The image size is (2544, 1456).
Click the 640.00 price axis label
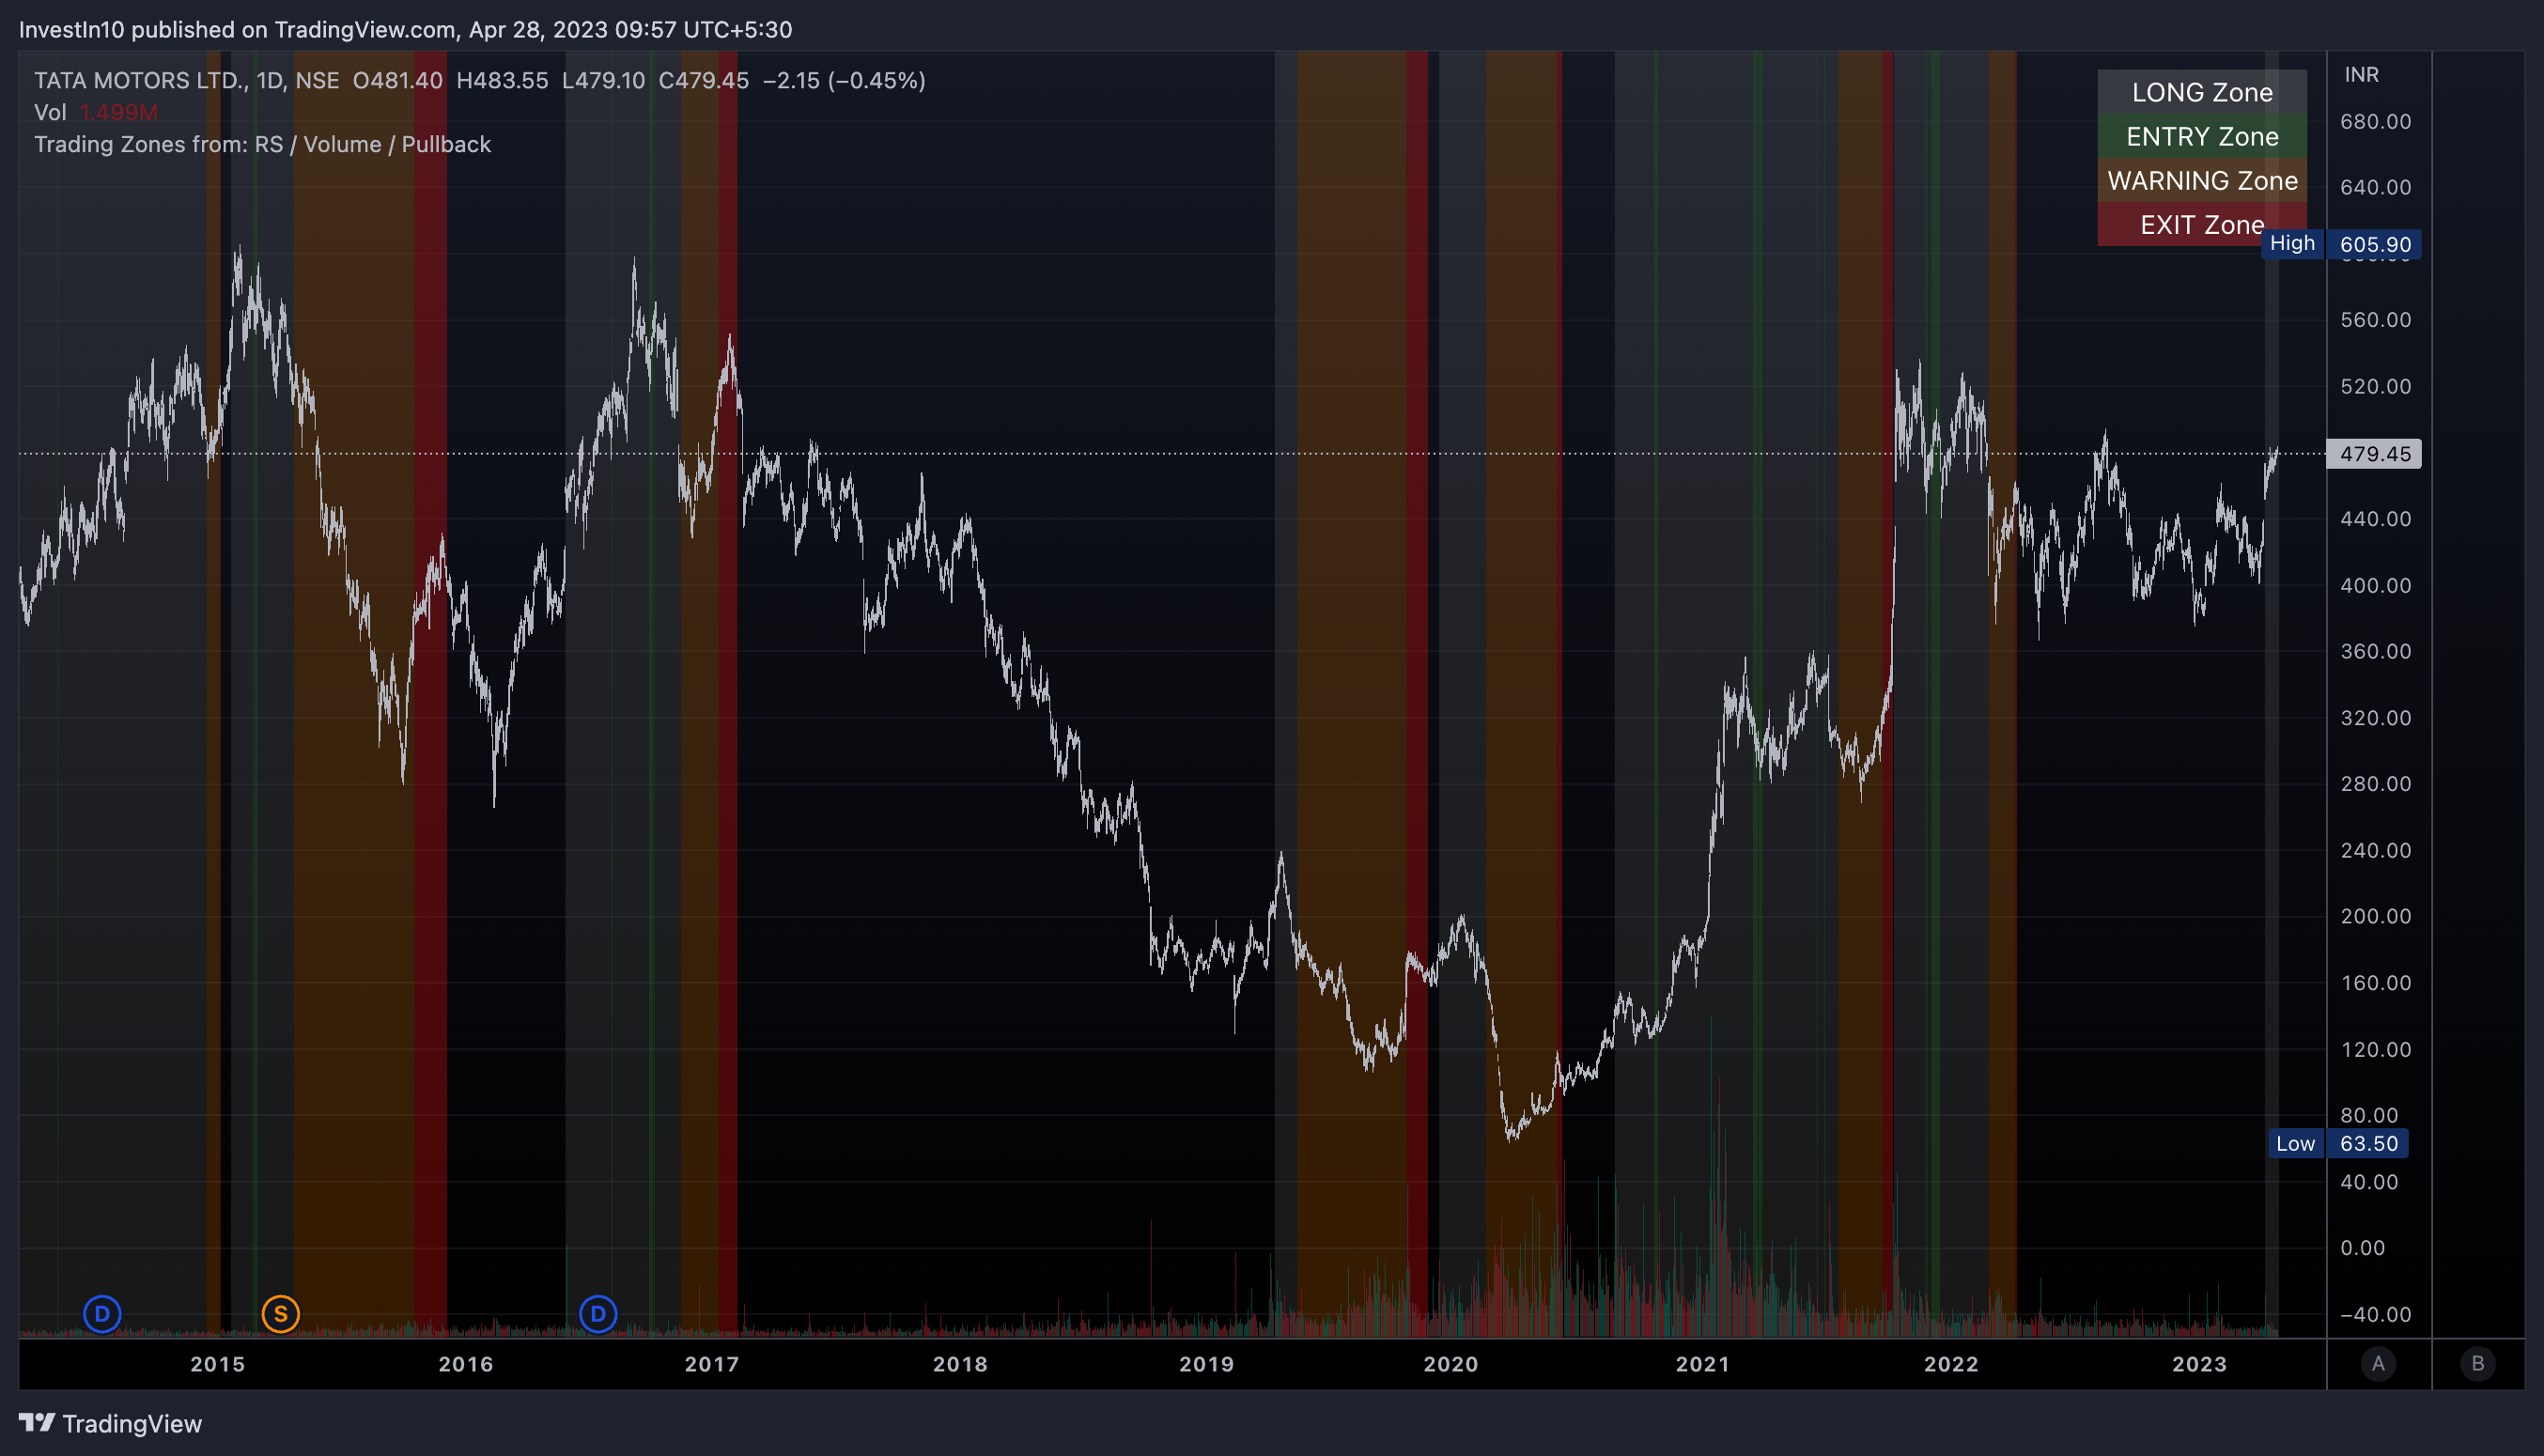(x=2375, y=187)
